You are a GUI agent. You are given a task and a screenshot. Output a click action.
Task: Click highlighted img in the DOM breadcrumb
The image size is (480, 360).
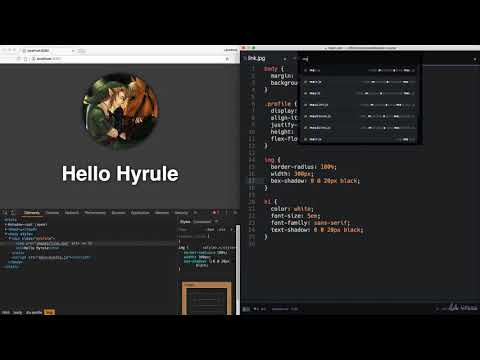[49, 312]
